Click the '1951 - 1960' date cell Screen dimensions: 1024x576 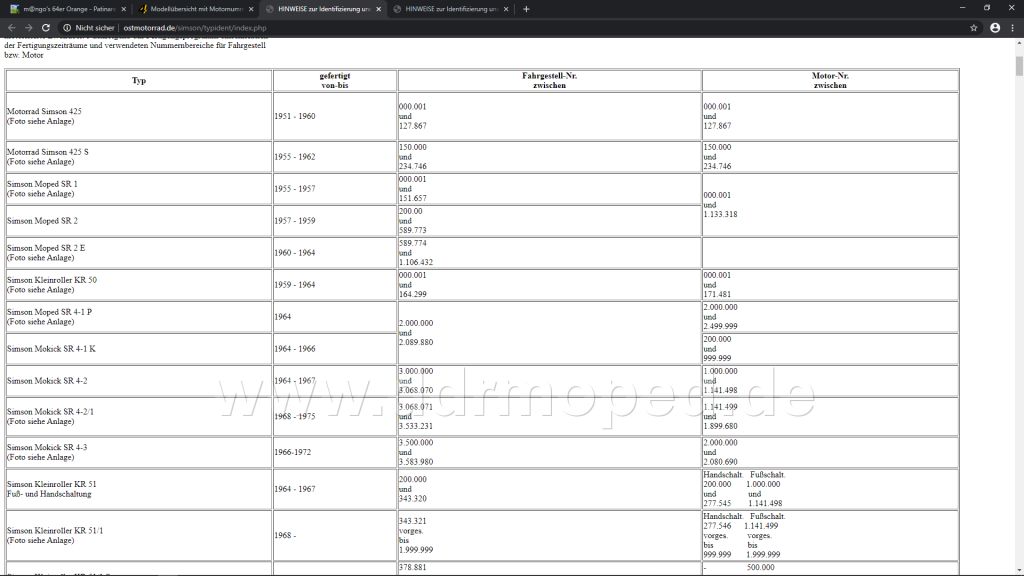tap(334, 116)
